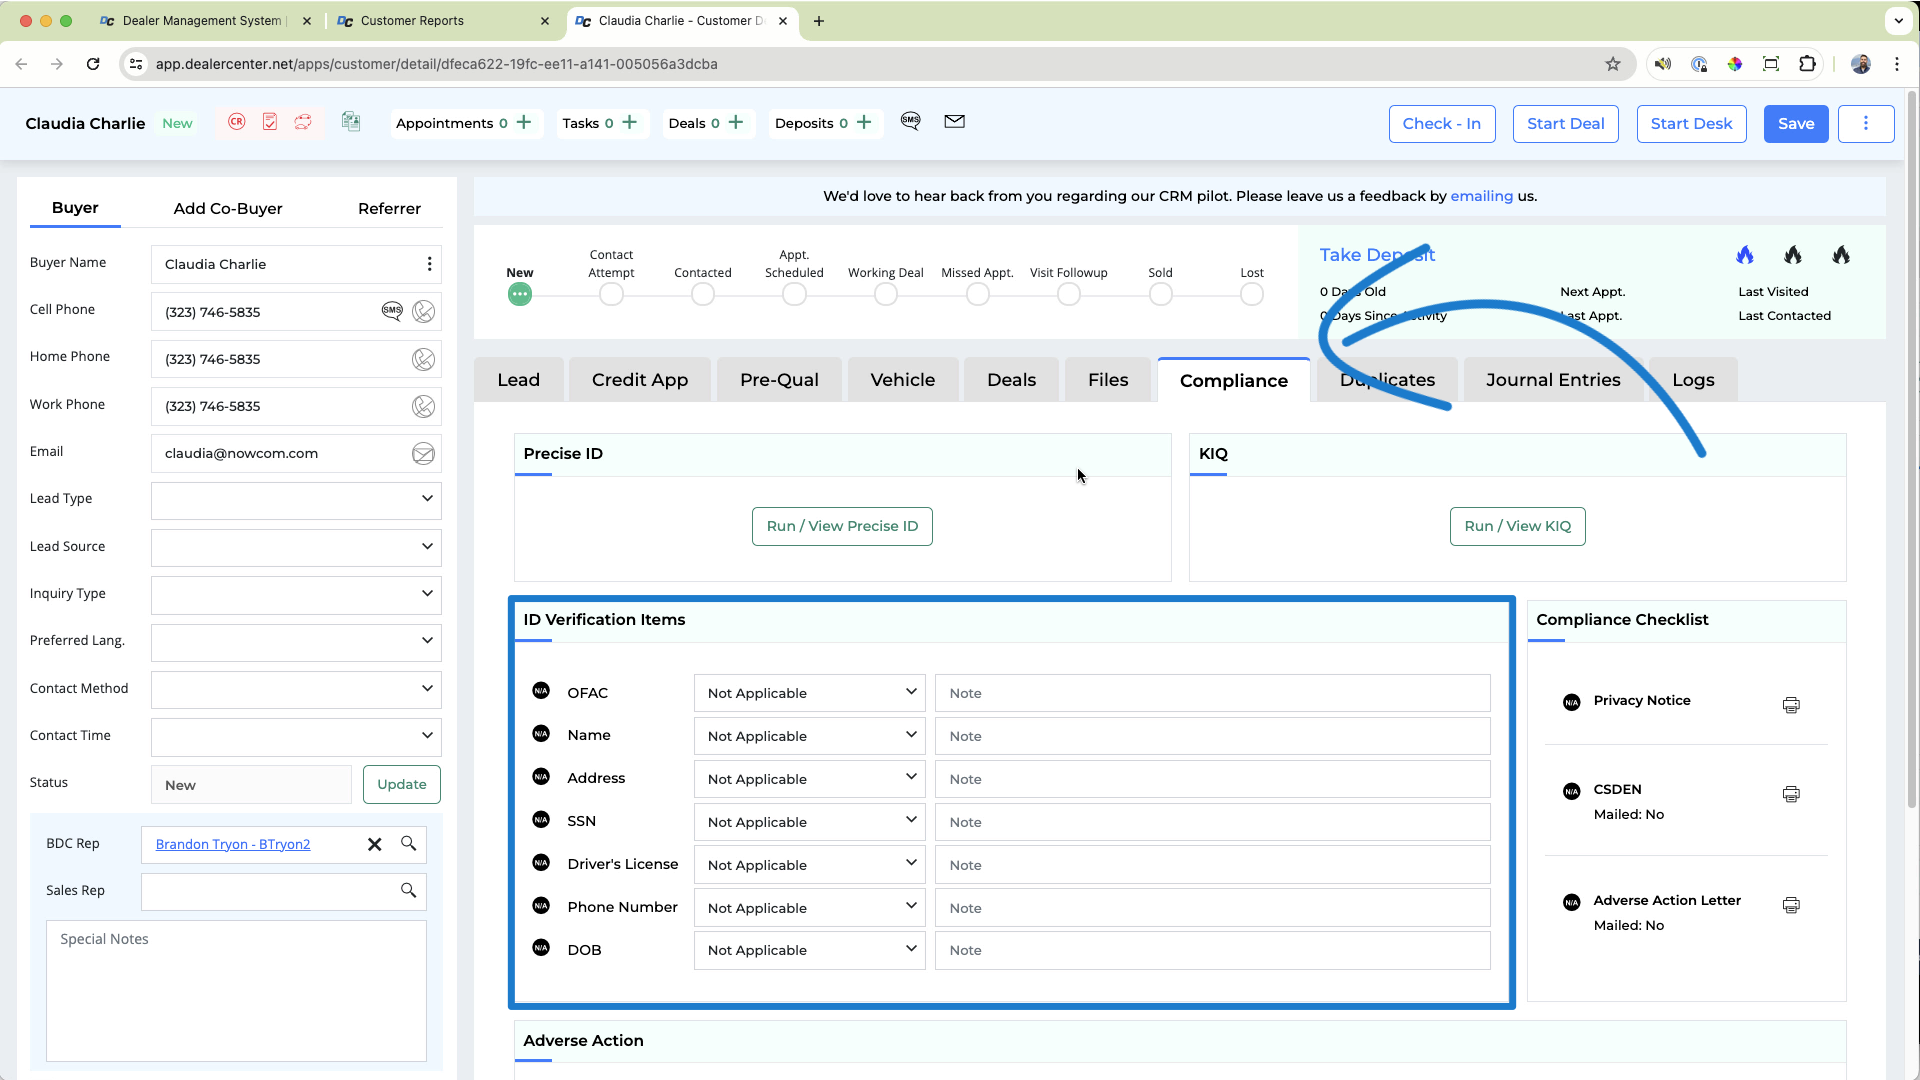
Task: Select the middle flame lead rating icon
Action: coord(1793,255)
